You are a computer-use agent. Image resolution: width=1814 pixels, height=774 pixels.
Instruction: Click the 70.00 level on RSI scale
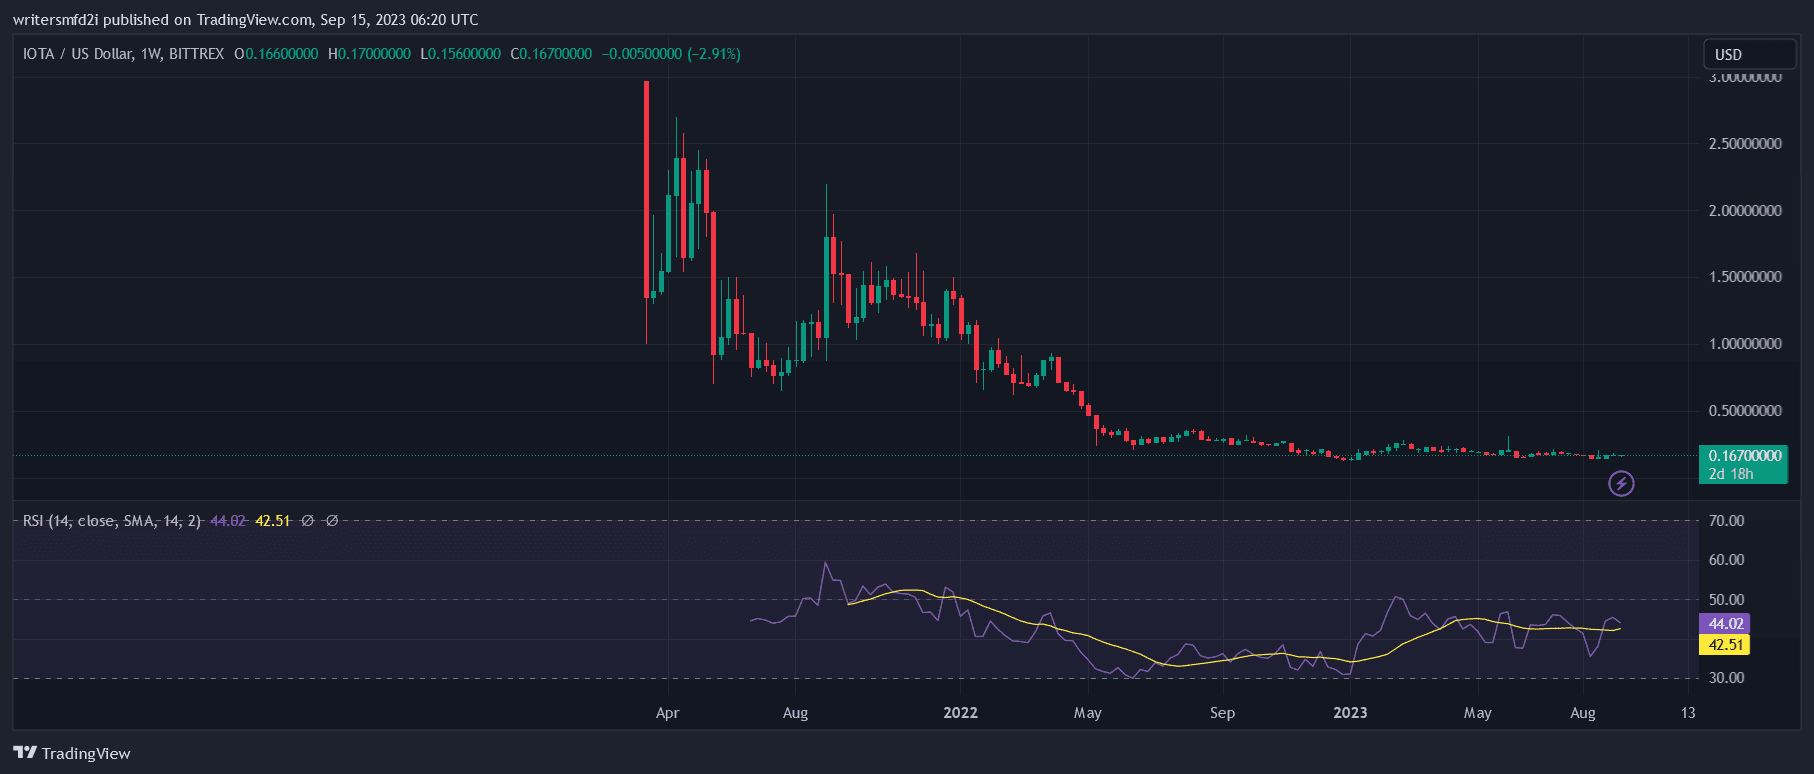[x=1726, y=520]
